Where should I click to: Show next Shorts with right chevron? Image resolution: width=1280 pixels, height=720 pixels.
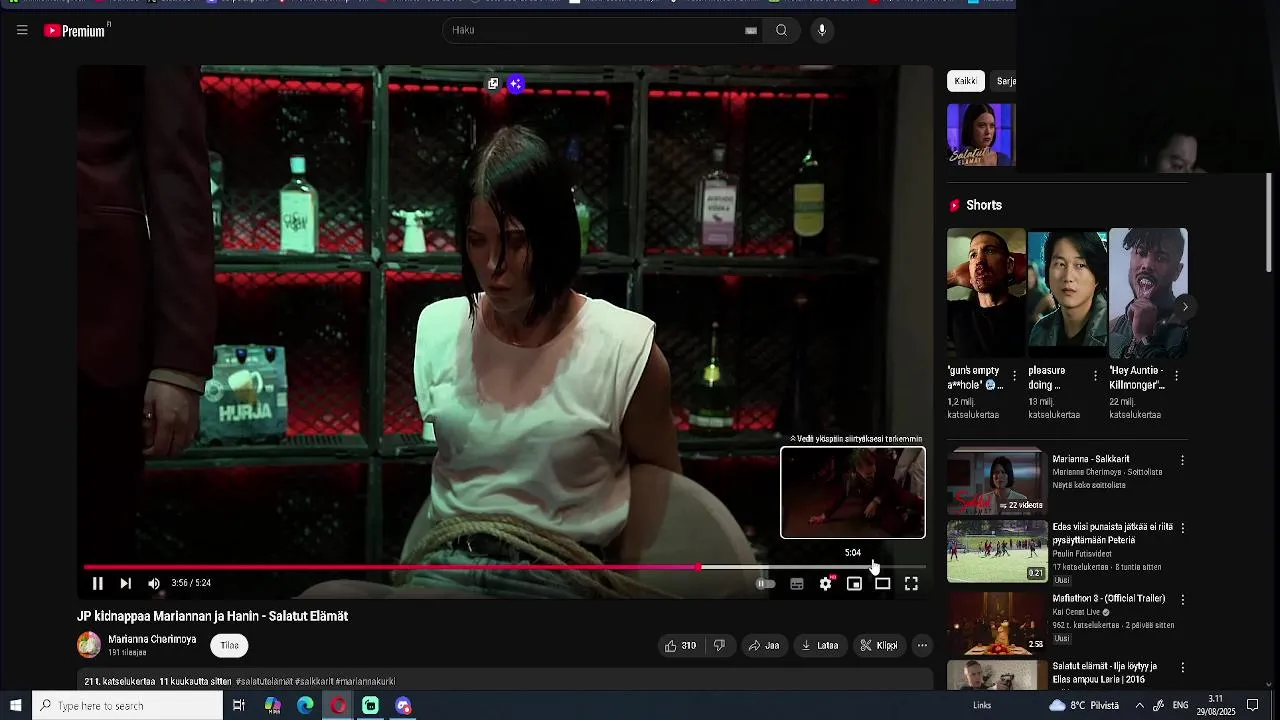[x=1185, y=306]
